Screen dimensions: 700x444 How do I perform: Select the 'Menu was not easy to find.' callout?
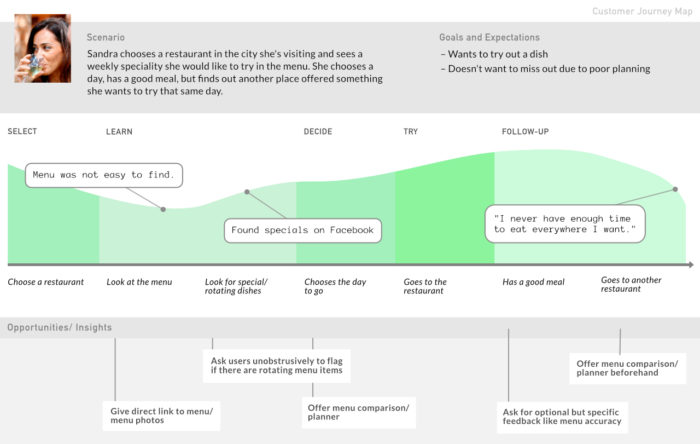click(x=104, y=175)
